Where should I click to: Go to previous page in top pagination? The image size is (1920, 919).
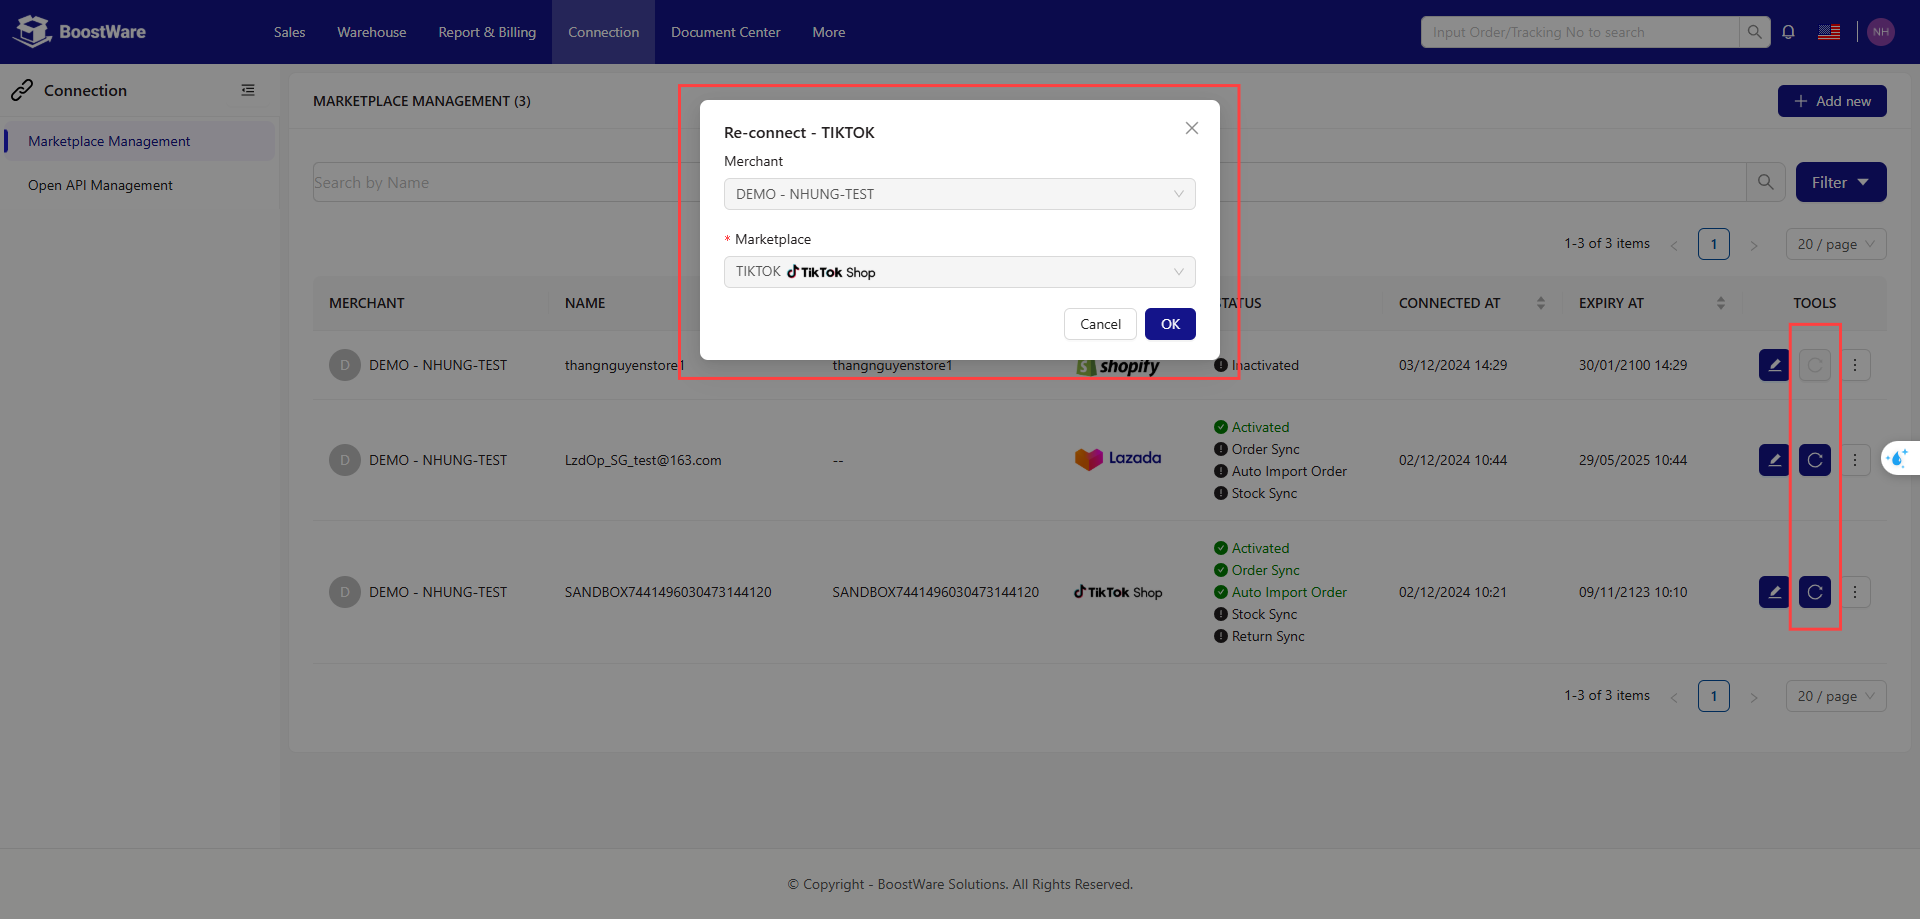[1674, 245]
